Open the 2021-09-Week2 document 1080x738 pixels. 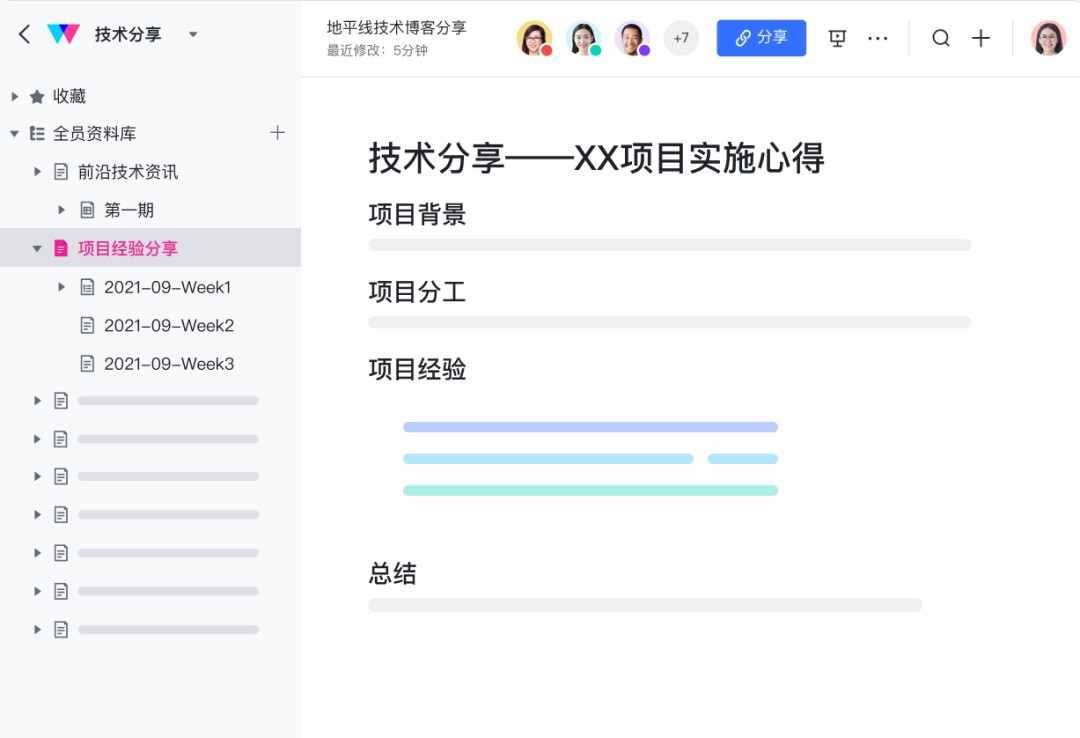[168, 326]
